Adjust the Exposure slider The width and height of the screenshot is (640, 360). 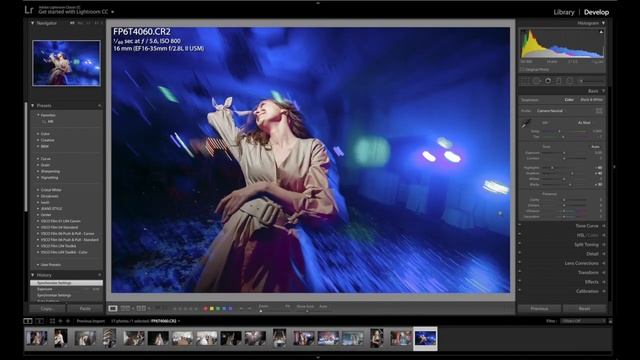coord(564,153)
